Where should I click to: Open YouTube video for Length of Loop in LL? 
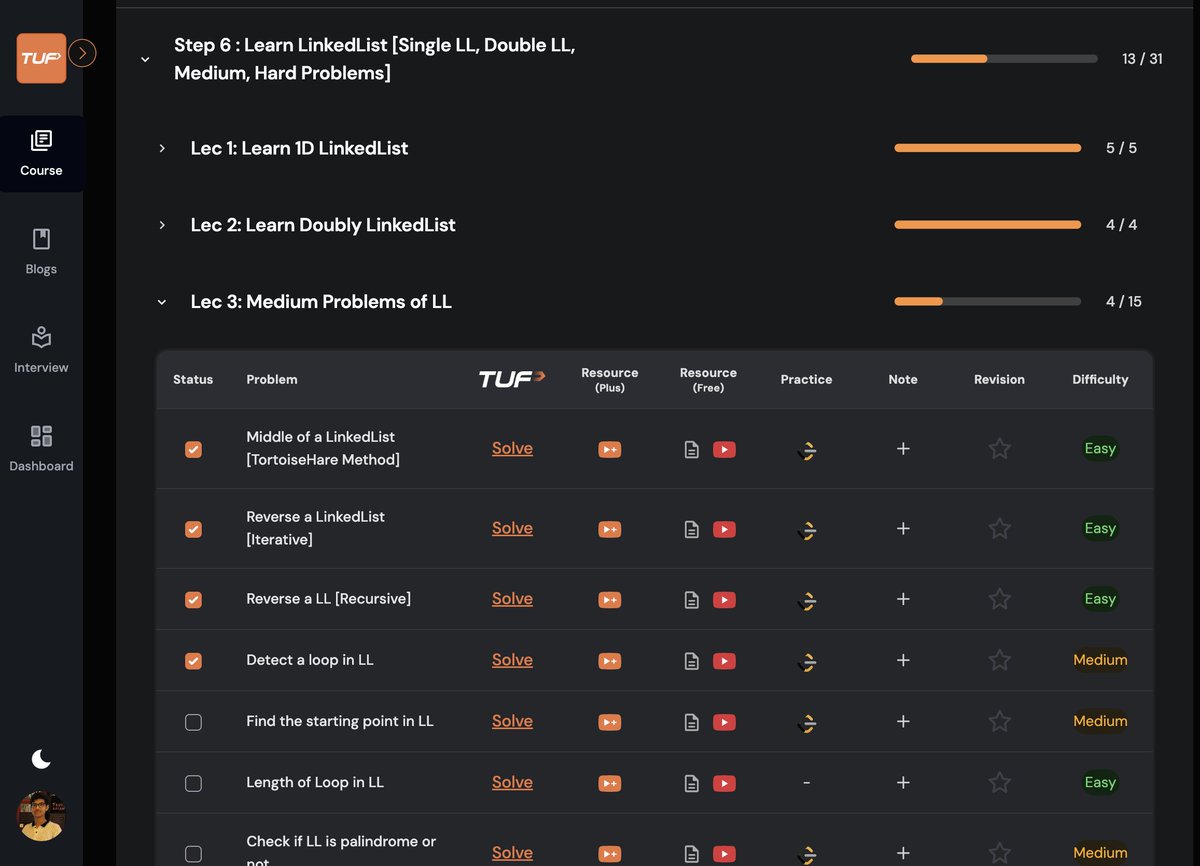(724, 783)
